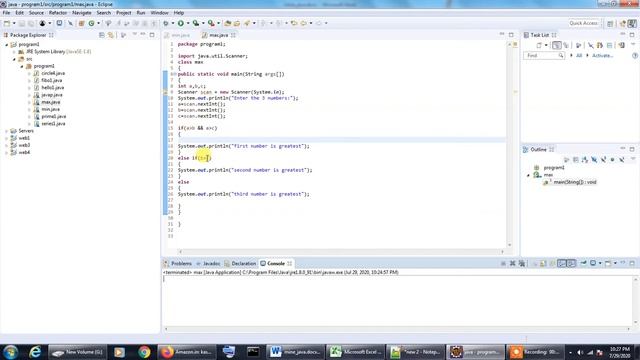
Task: Click the Debug bug icon in the toolbar
Action: [166, 23]
